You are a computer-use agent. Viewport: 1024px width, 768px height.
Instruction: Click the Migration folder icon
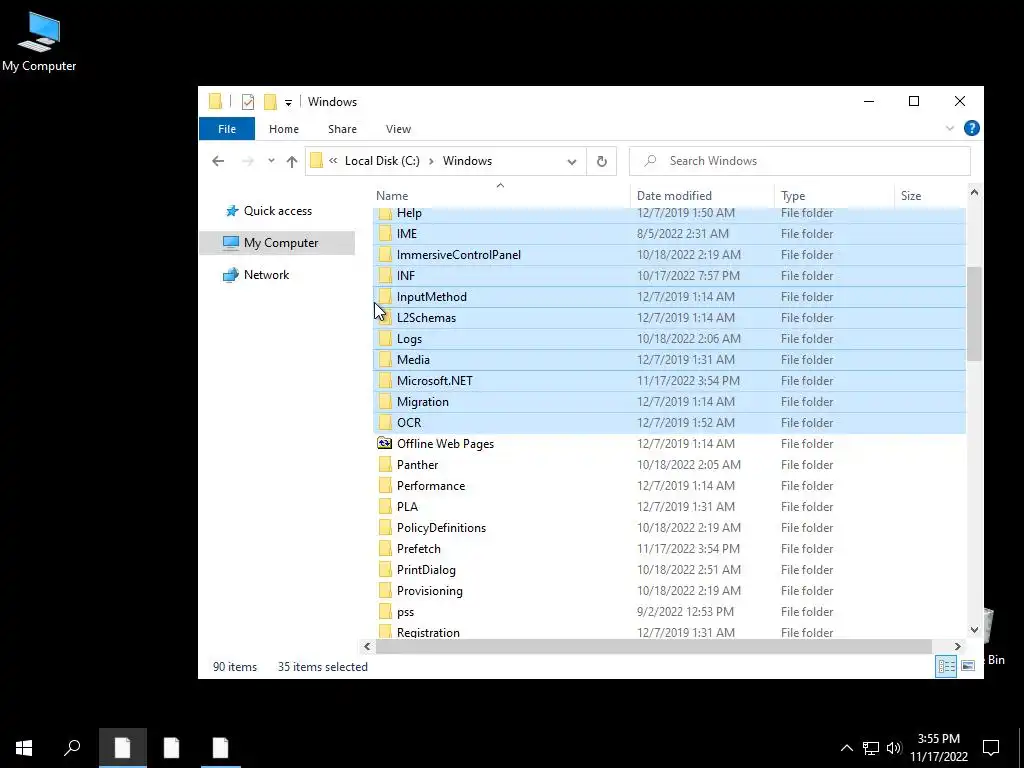click(x=385, y=402)
